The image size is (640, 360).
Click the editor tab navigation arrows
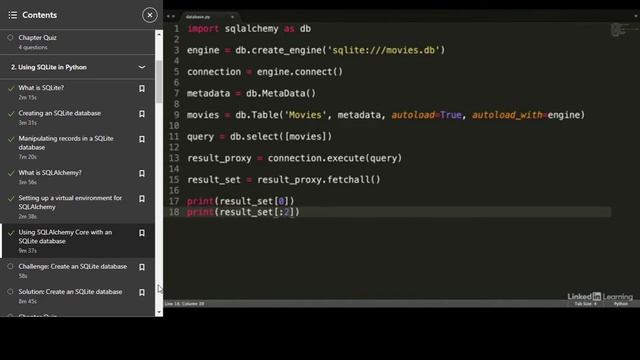coord(170,17)
